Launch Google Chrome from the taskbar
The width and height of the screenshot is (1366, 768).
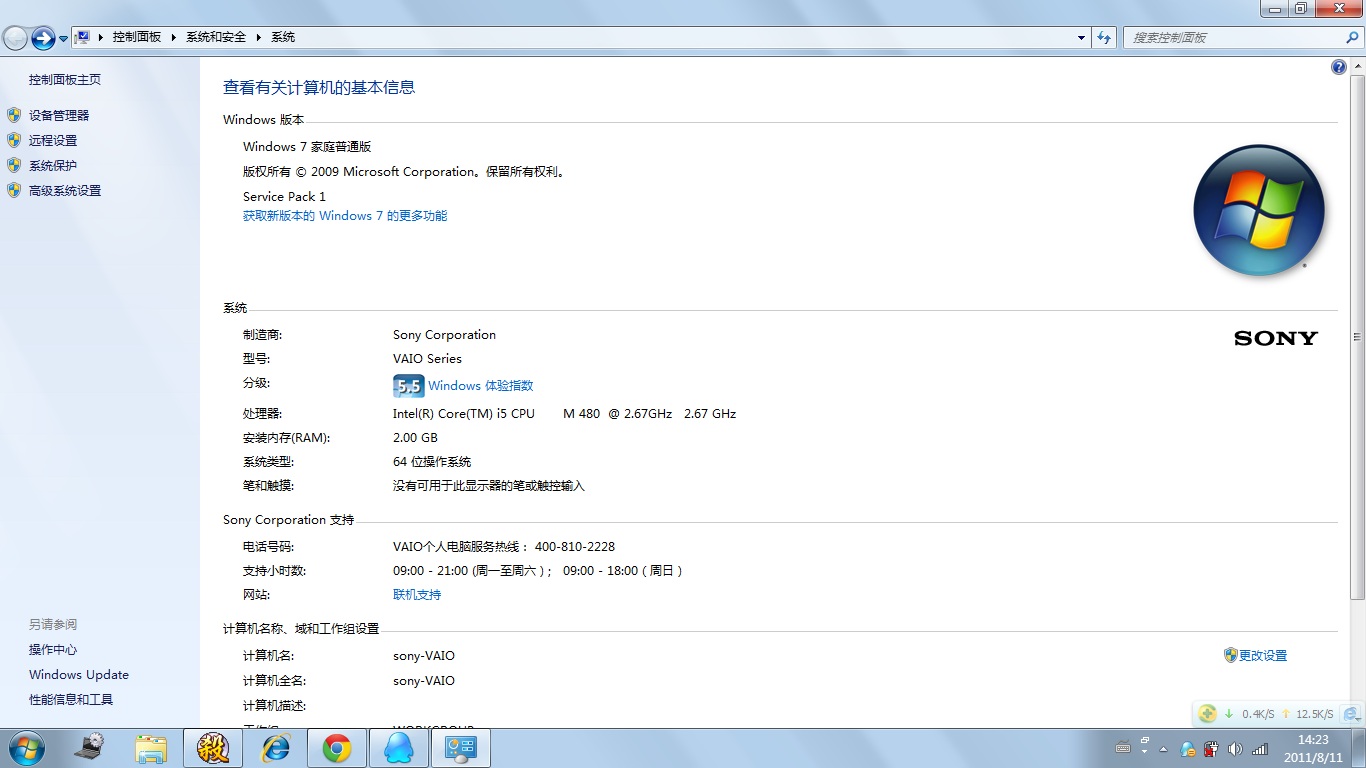click(x=337, y=747)
